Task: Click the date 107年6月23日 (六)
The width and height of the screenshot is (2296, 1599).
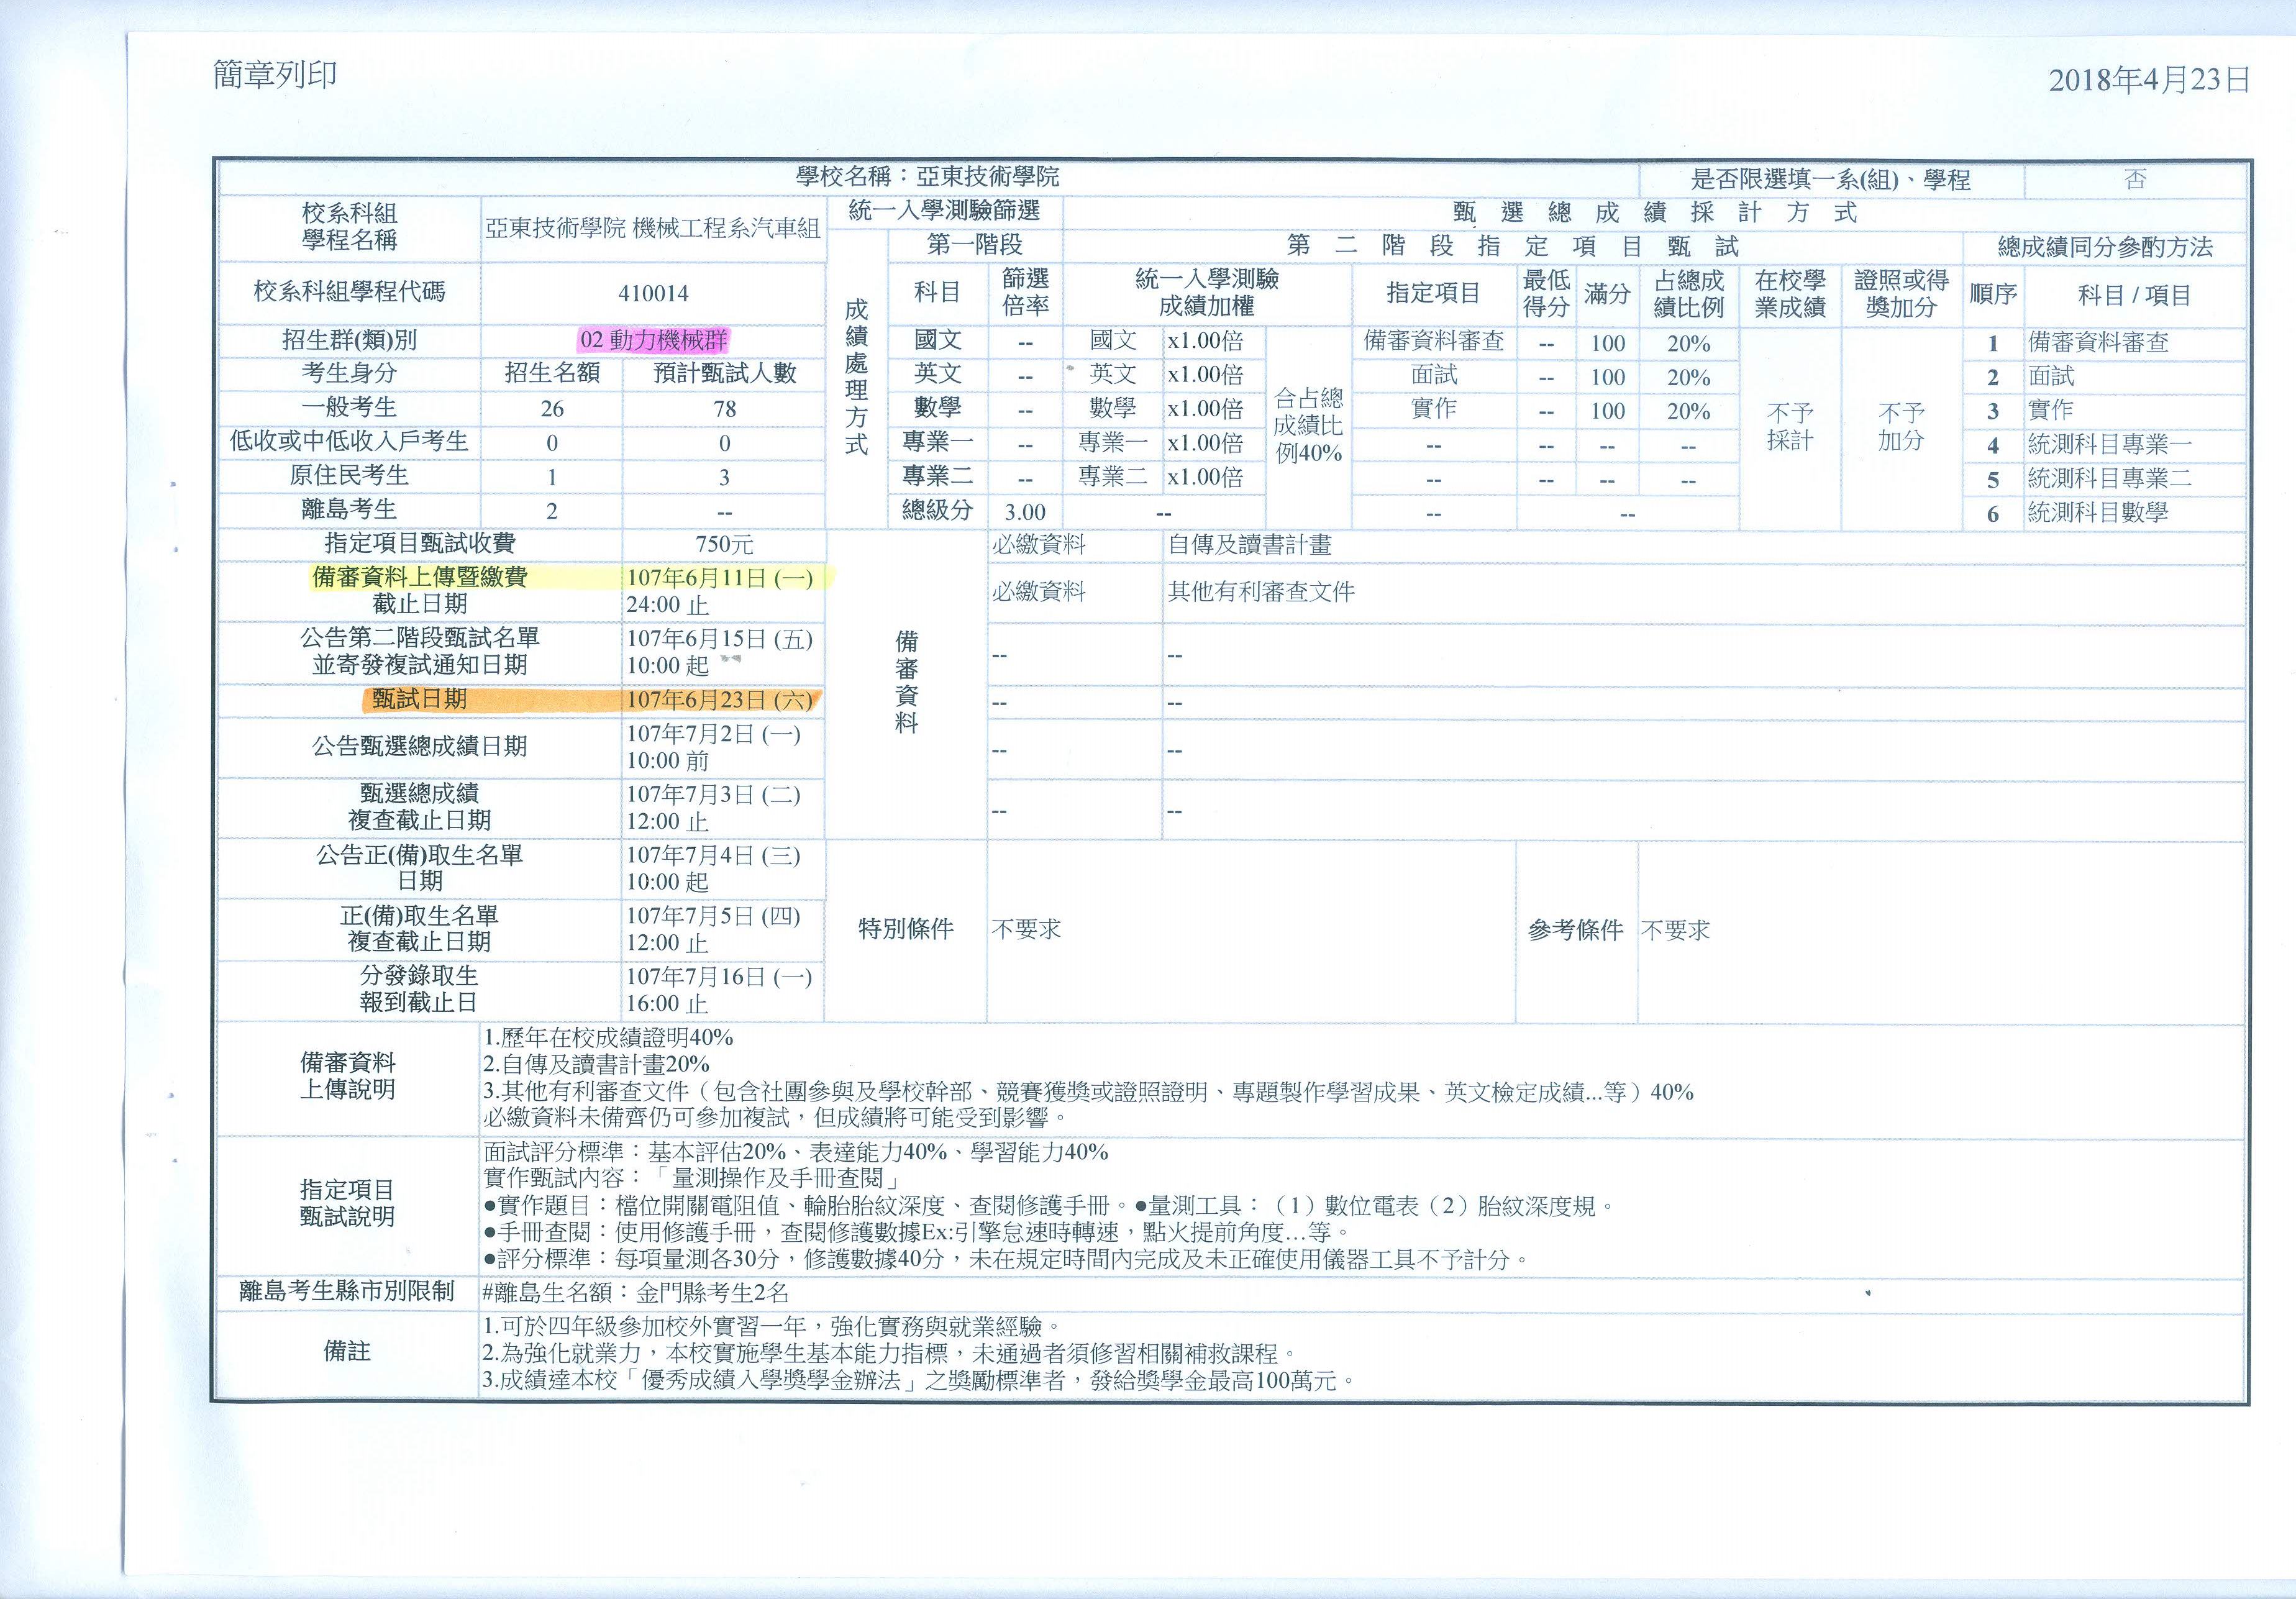Action: (x=720, y=700)
